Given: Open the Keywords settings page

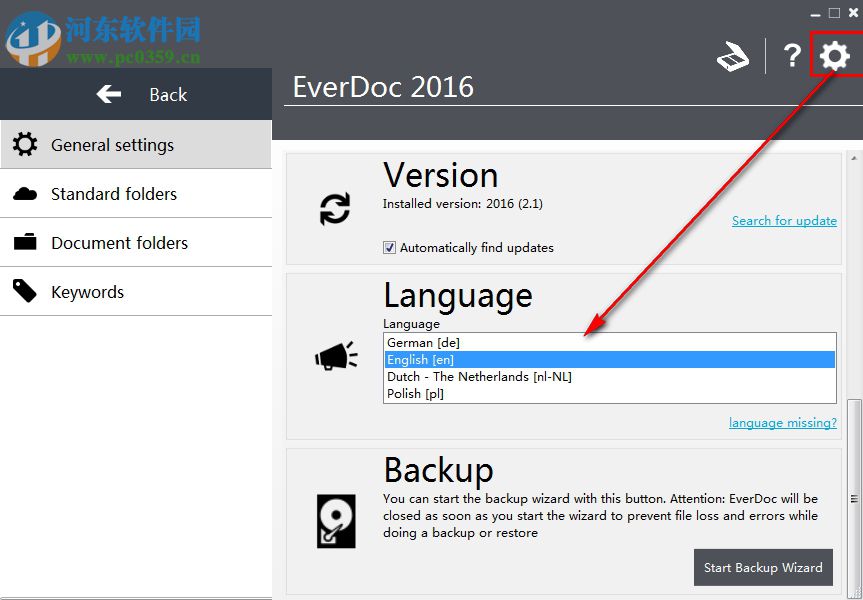Looking at the screenshot, I should click(87, 291).
